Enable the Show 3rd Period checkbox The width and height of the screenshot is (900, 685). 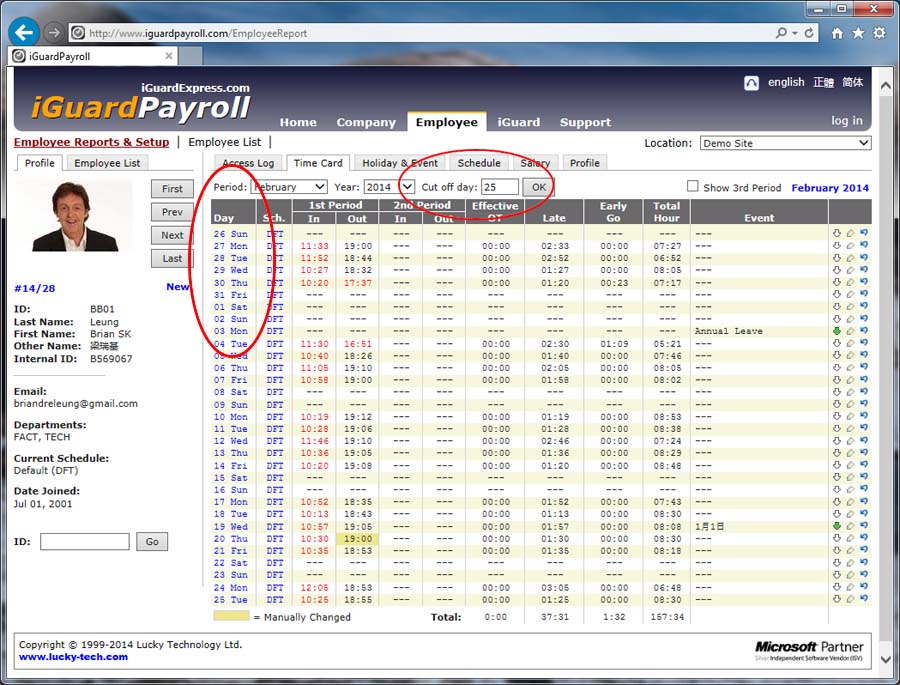693,186
